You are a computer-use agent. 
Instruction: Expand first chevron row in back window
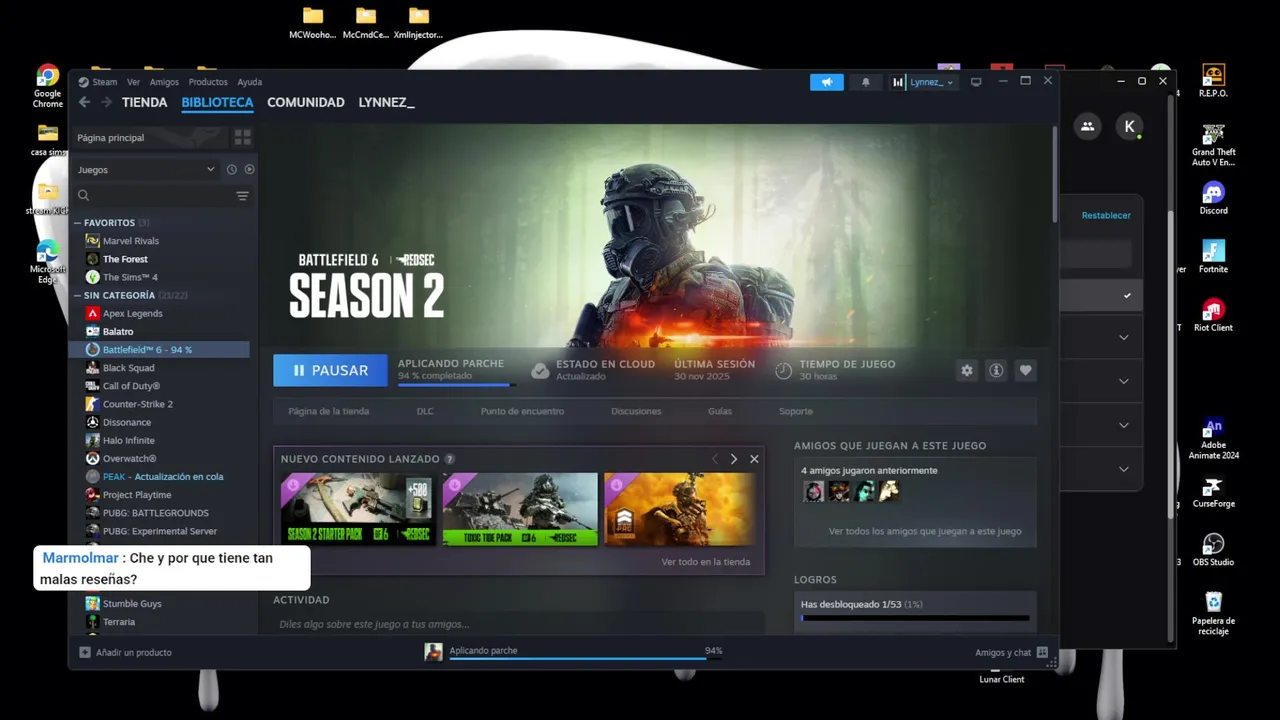[x=1123, y=337]
